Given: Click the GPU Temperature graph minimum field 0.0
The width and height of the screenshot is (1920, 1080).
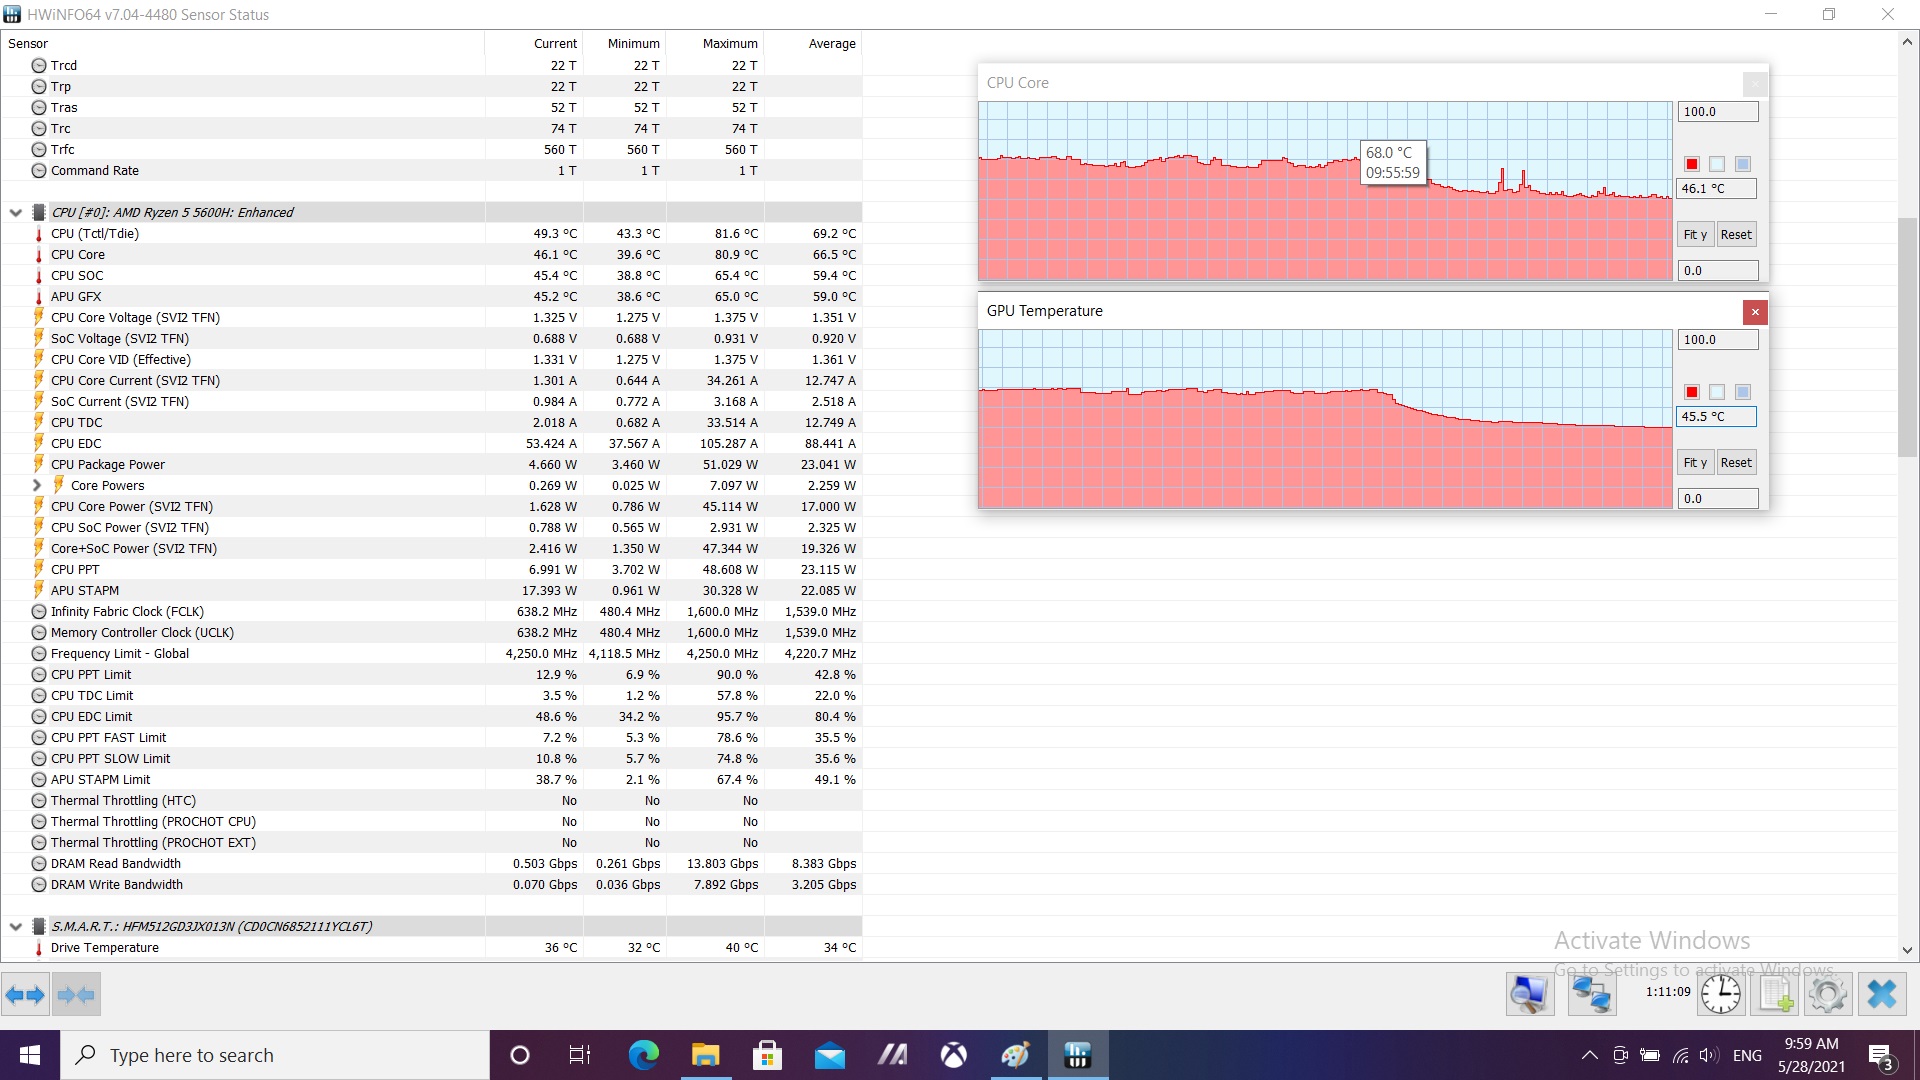Looking at the screenshot, I should pos(1717,499).
